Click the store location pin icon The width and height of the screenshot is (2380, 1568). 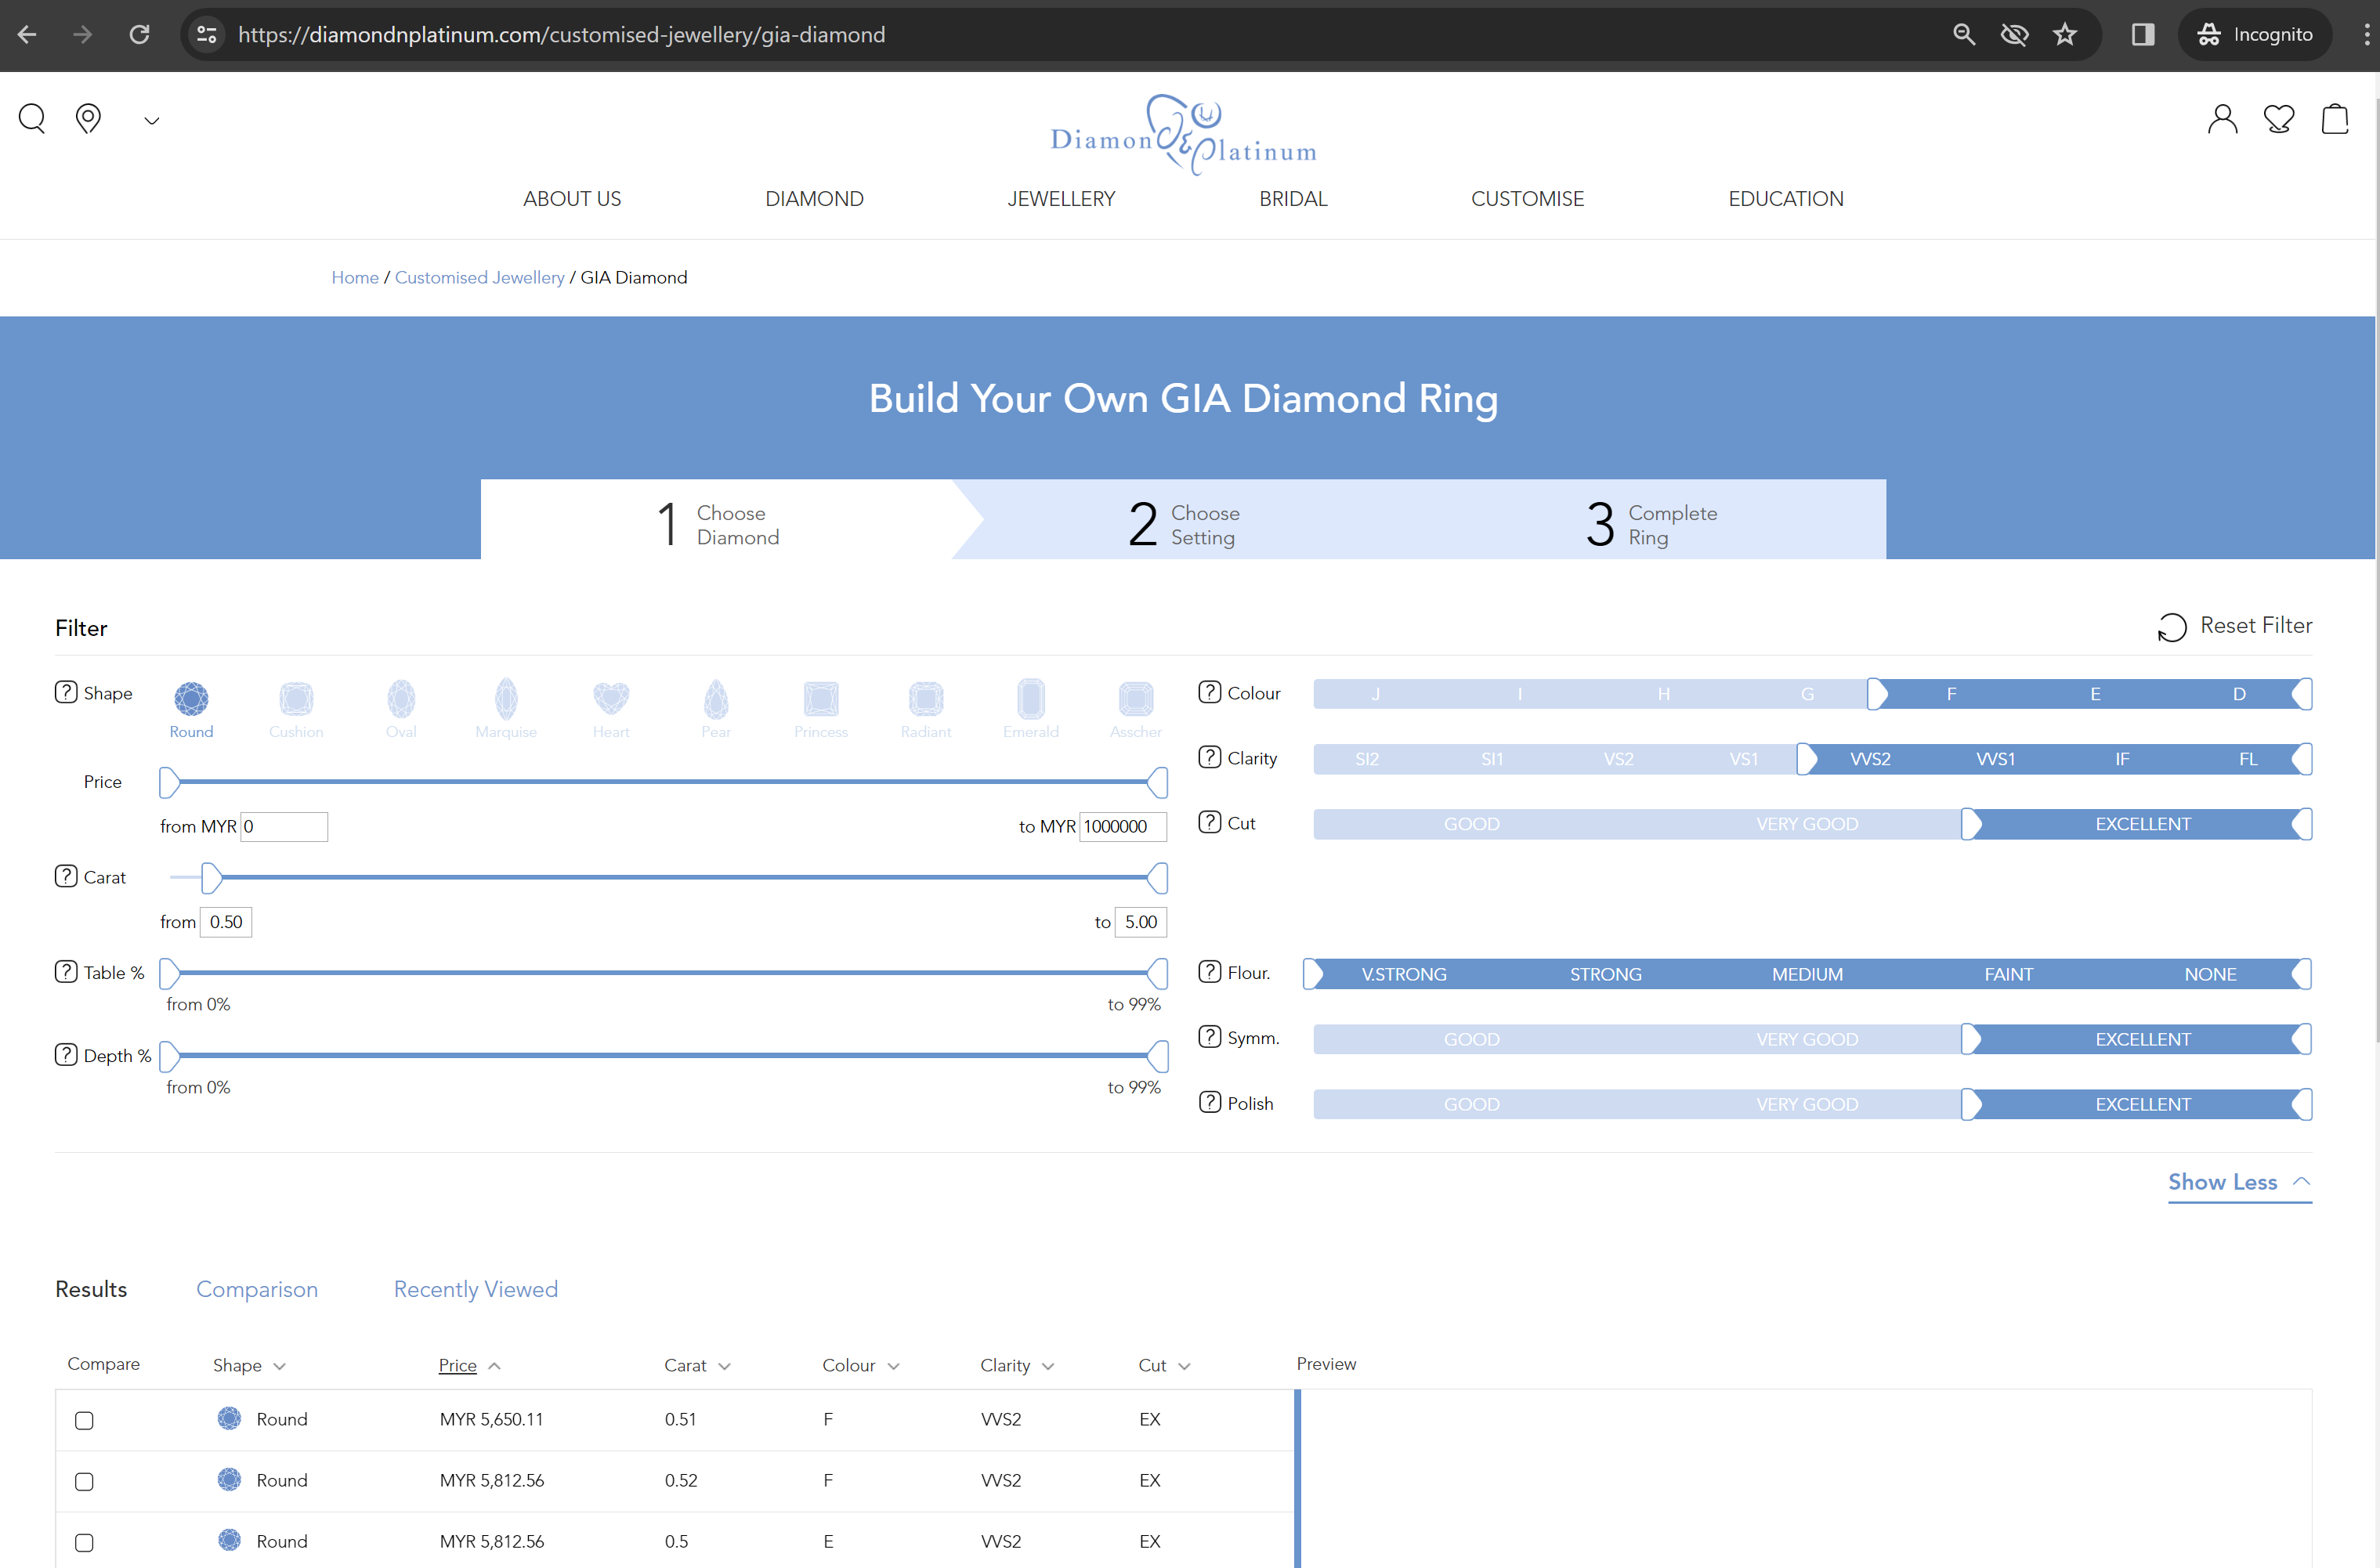coord(89,119)
